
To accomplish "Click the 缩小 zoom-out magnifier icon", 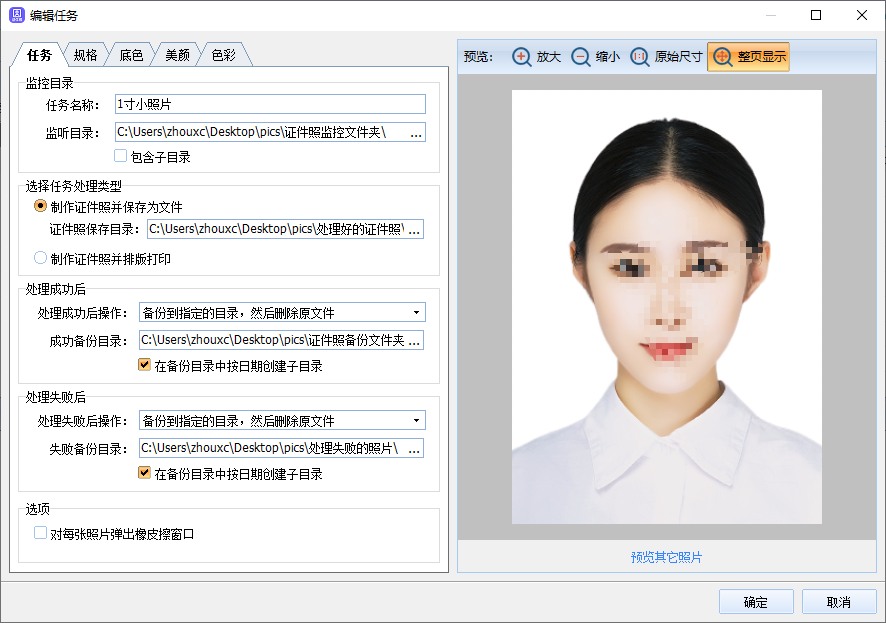I will click(x=580, y=56).
